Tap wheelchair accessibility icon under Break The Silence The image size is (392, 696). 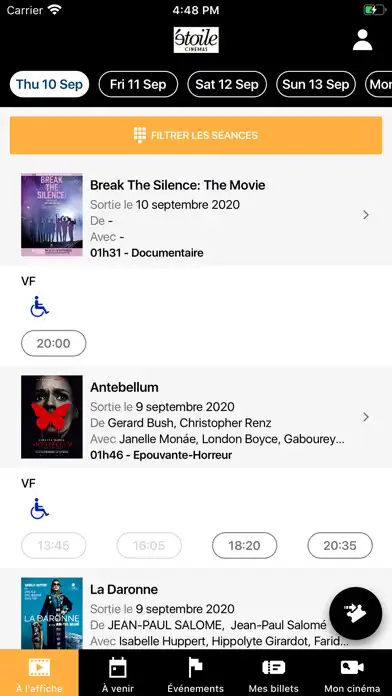point(40,307)
